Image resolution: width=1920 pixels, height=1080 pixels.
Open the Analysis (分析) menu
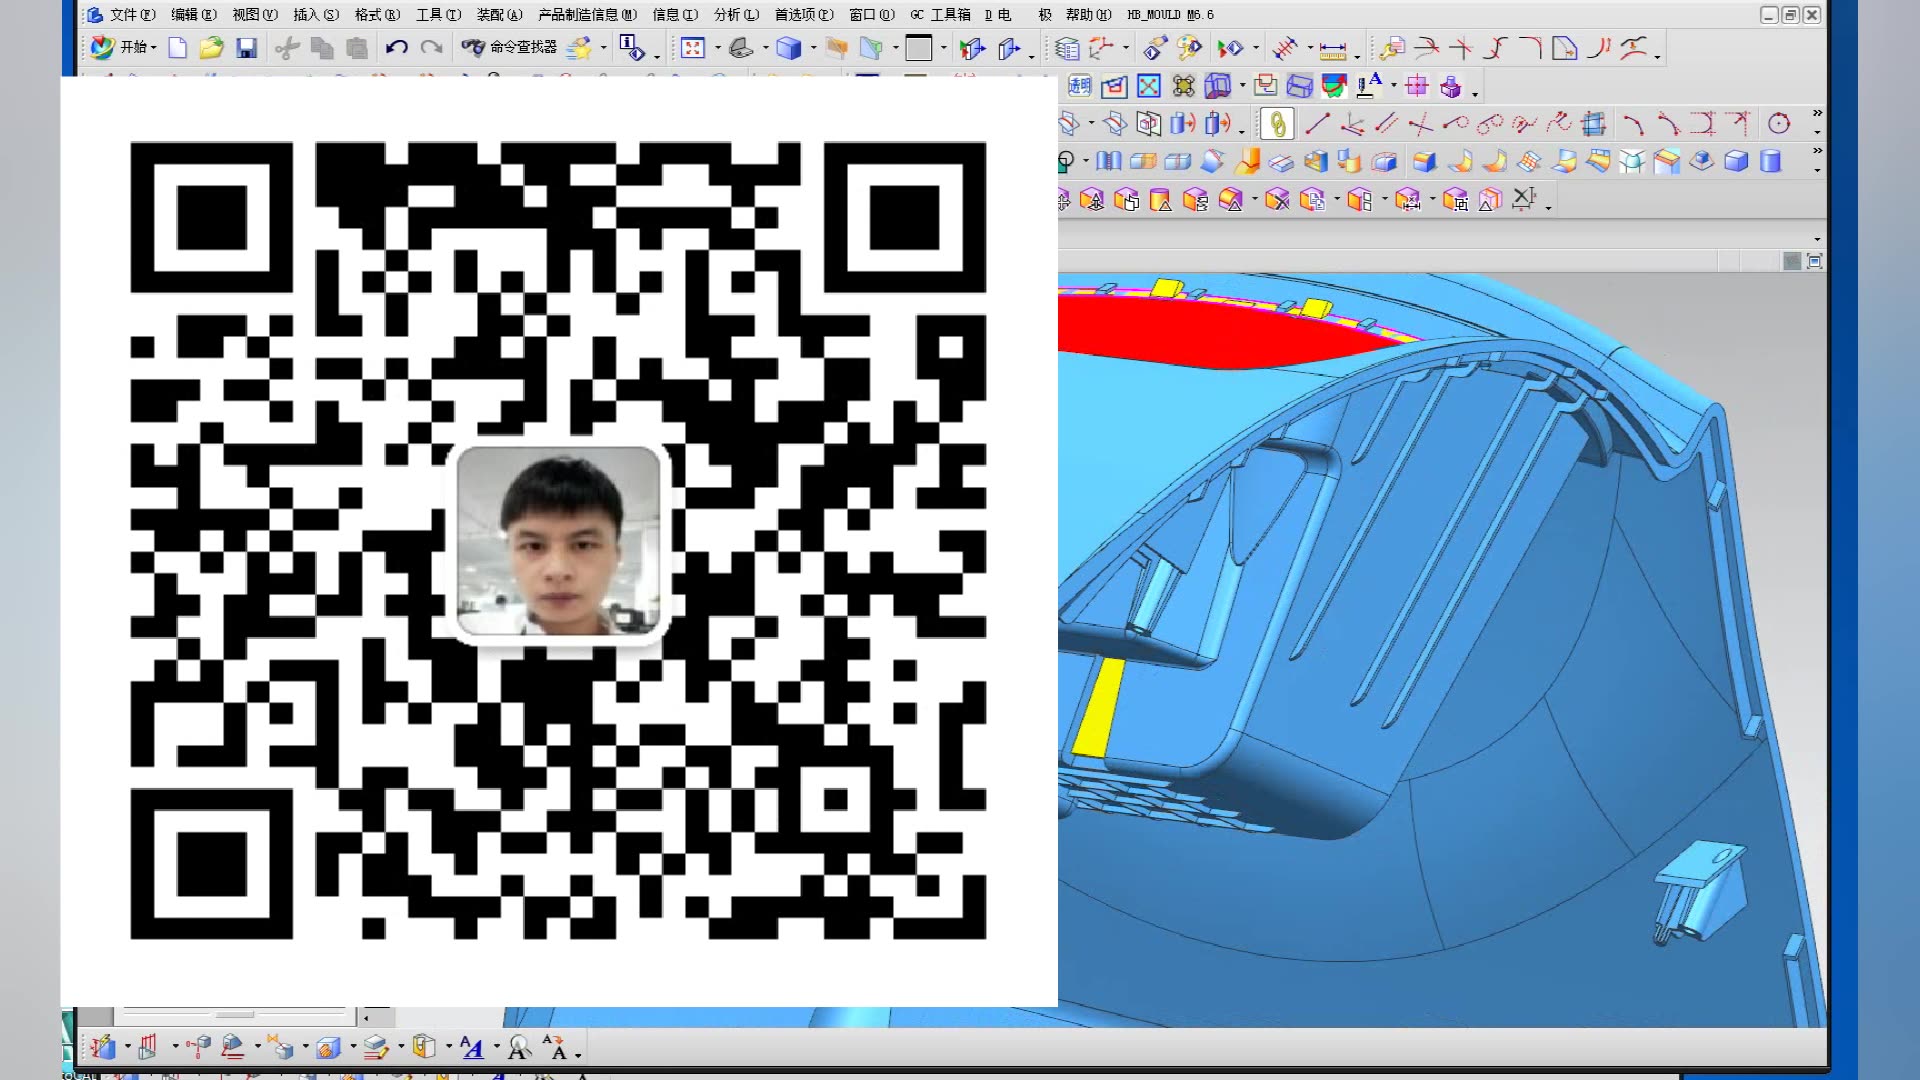[x=736, y=15]
